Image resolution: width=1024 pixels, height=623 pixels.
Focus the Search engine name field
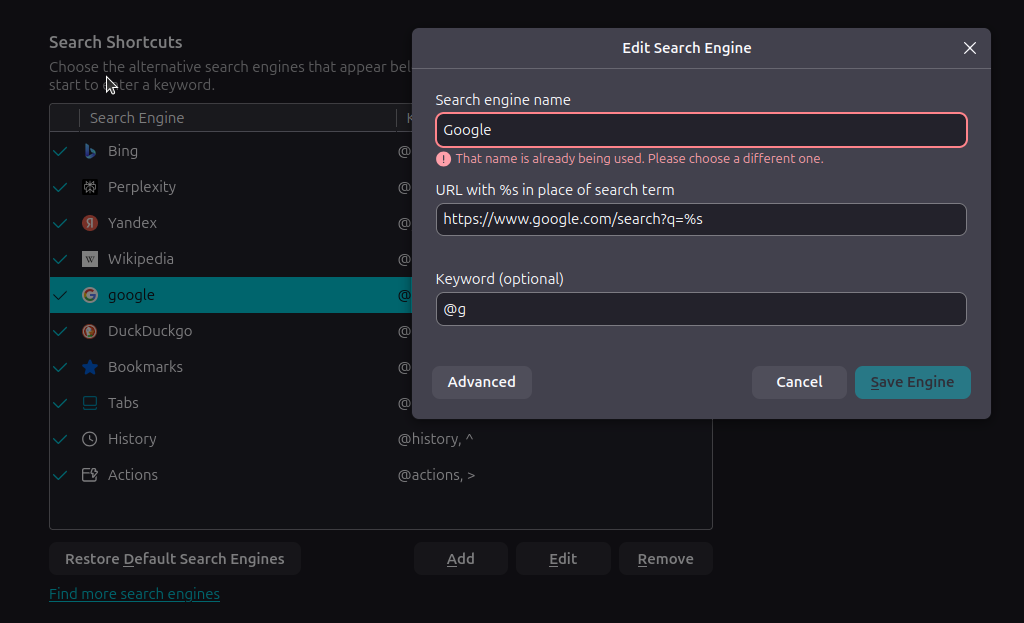click(701, 130)
